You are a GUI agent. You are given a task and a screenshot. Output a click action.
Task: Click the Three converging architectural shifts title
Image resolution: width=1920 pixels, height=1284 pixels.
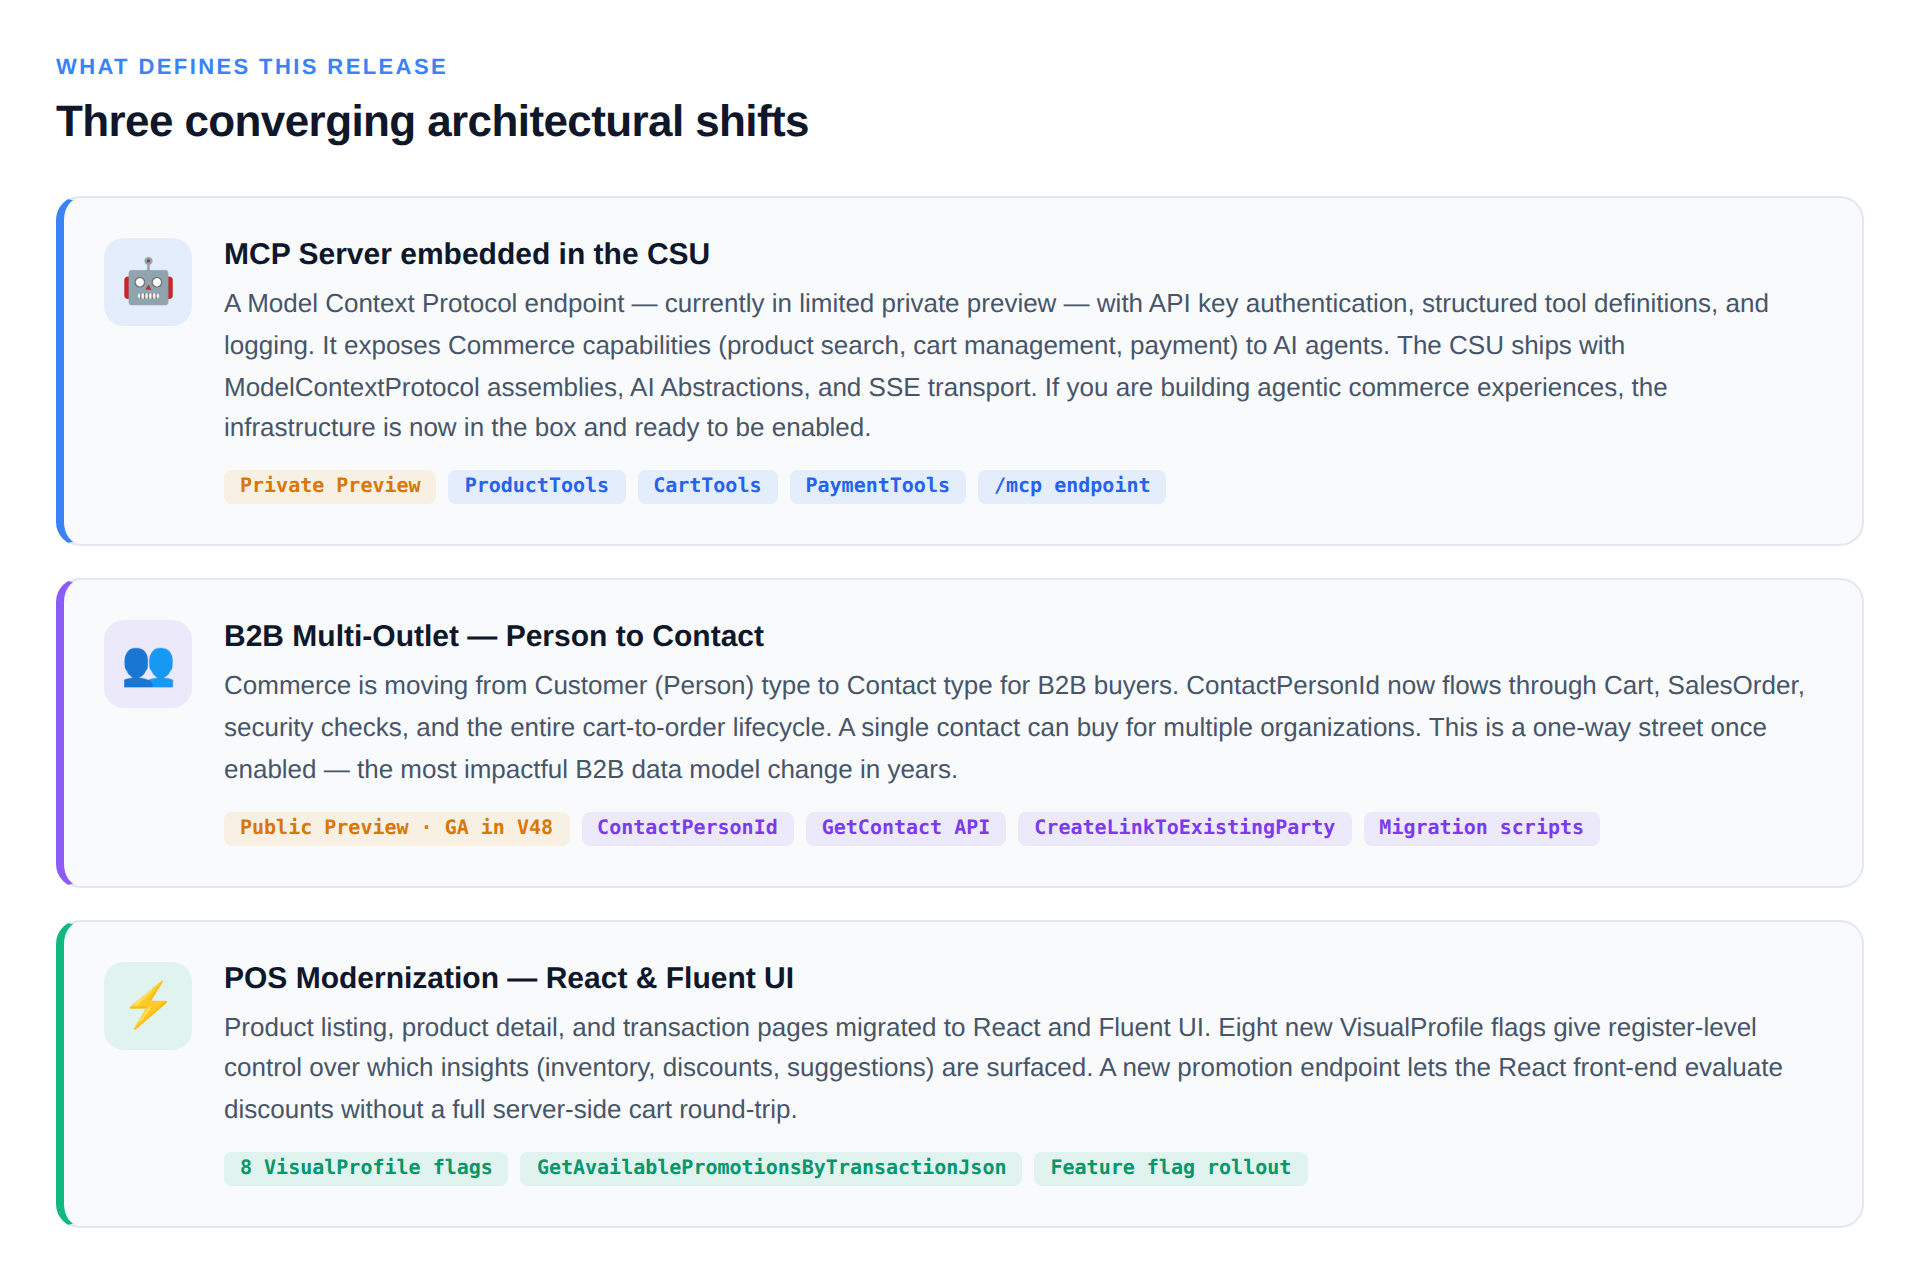pyautogui.click(x=432, y=122)
